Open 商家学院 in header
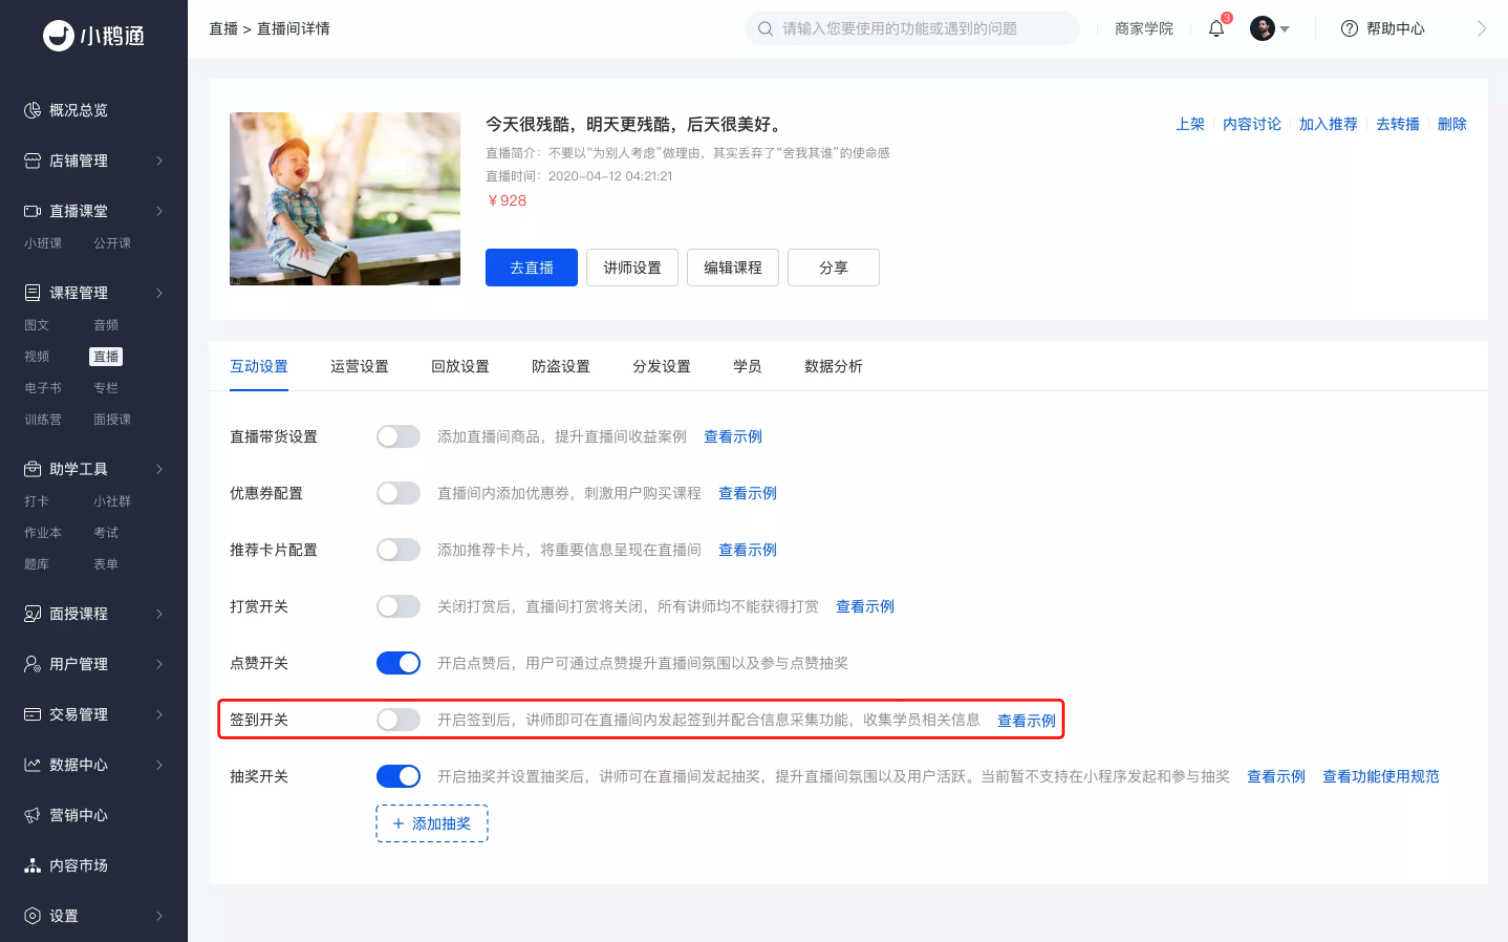This screenshot has width=1508, height=942. tap(1144, 29)
